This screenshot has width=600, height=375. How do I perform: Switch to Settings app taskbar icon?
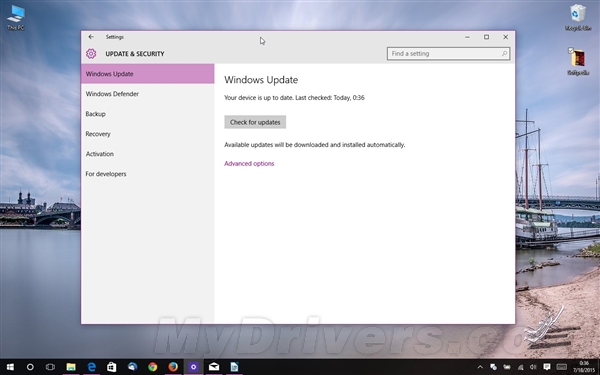(194, 367)
